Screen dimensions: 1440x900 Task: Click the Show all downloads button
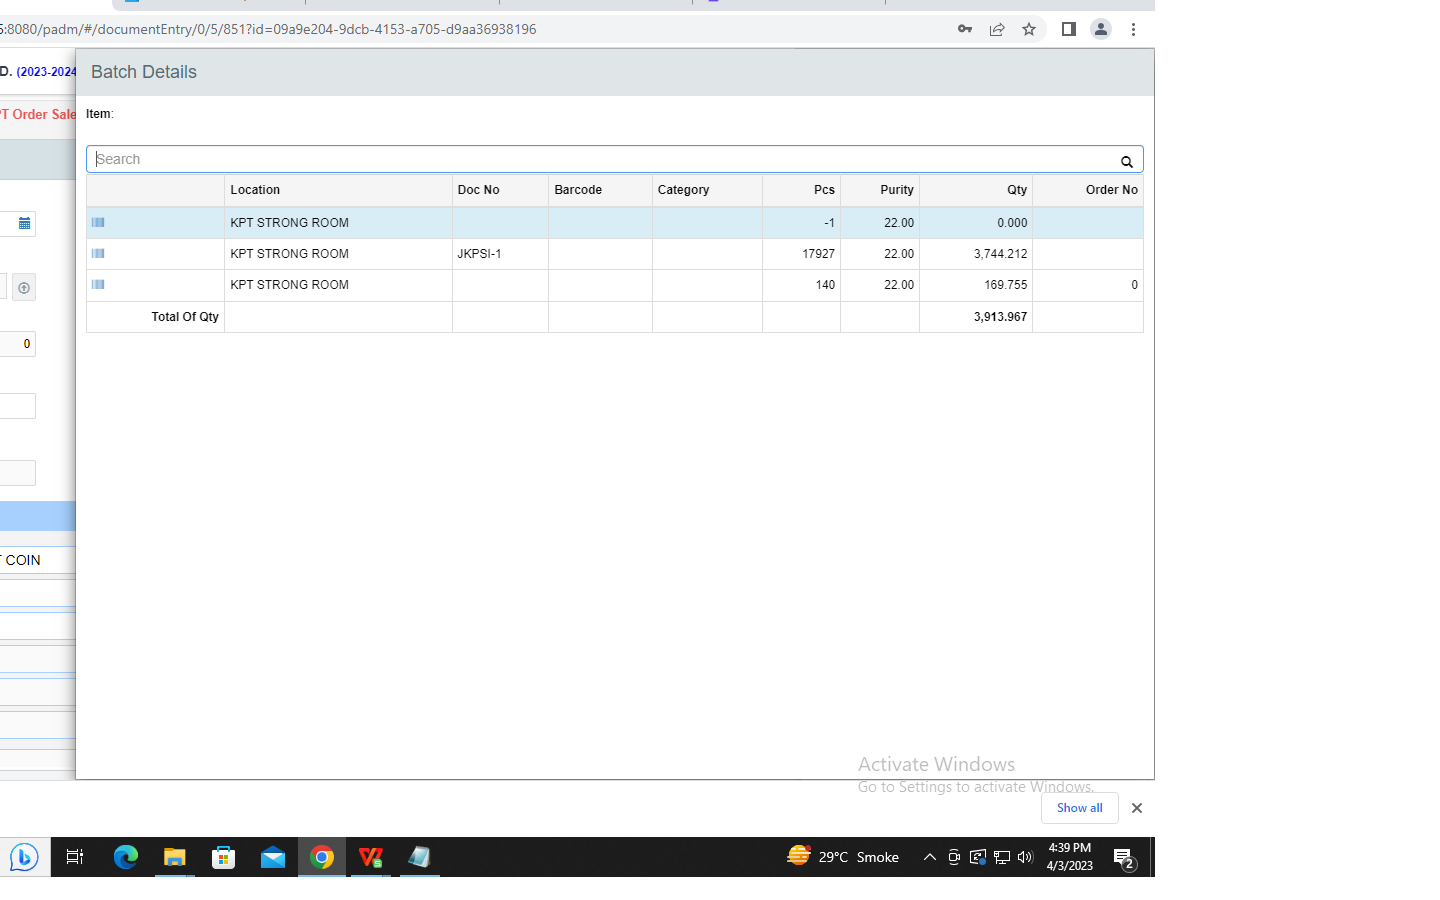pyautogui.click(x=1080, y=808)
